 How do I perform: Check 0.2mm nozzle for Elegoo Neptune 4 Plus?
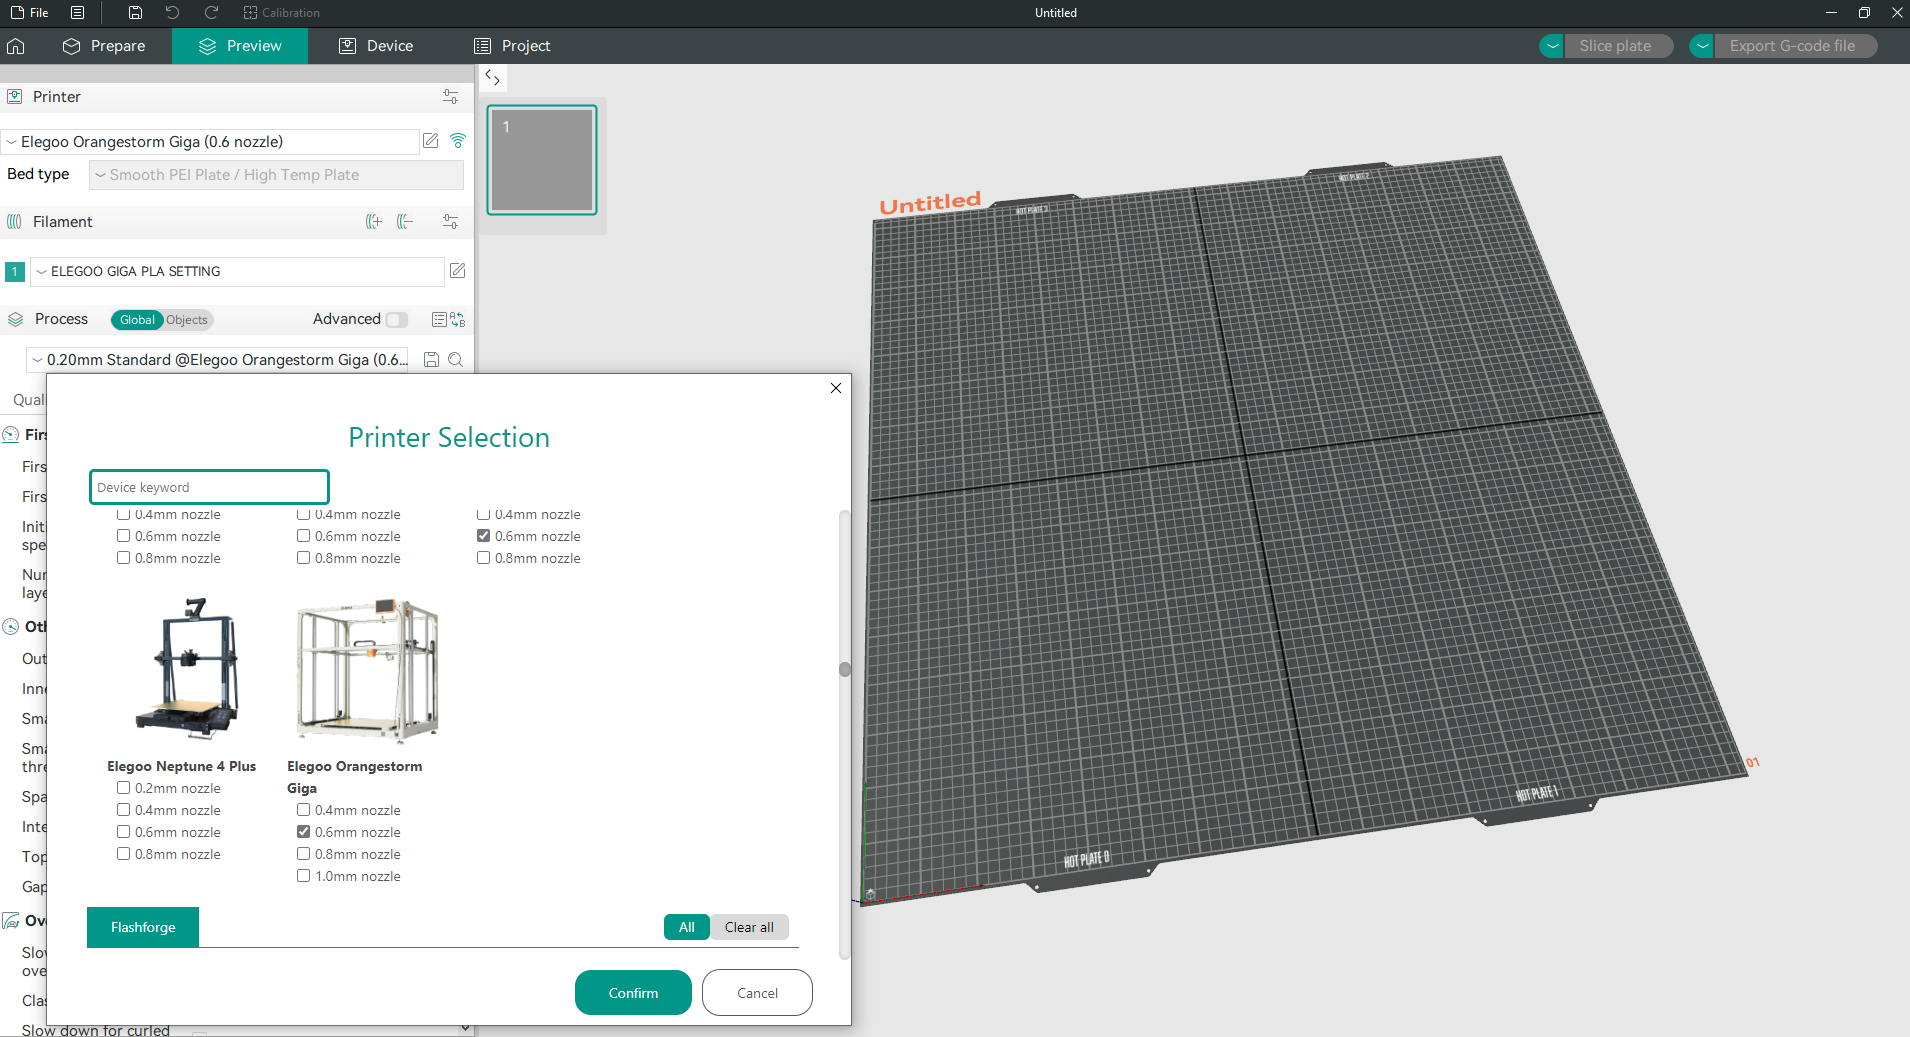pos(123,787)
